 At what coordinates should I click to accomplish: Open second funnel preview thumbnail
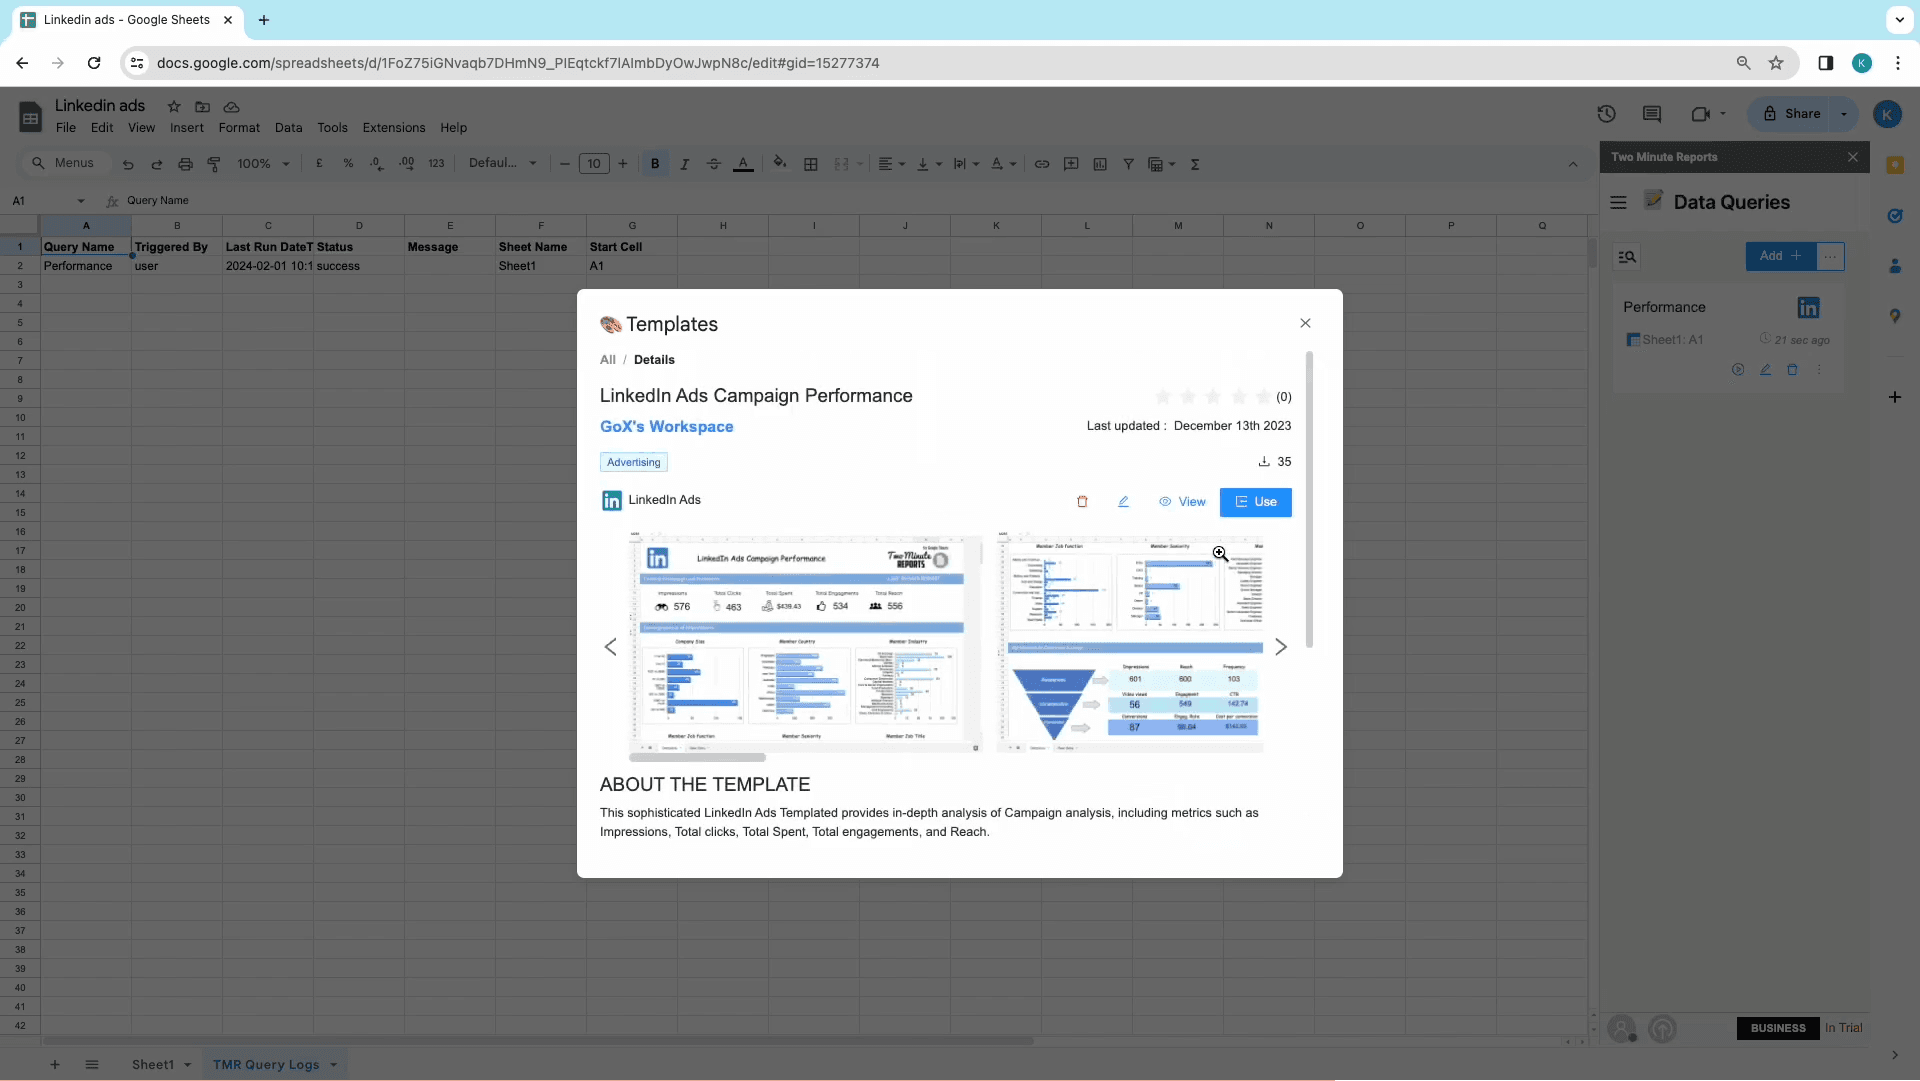click(1130, 641)
